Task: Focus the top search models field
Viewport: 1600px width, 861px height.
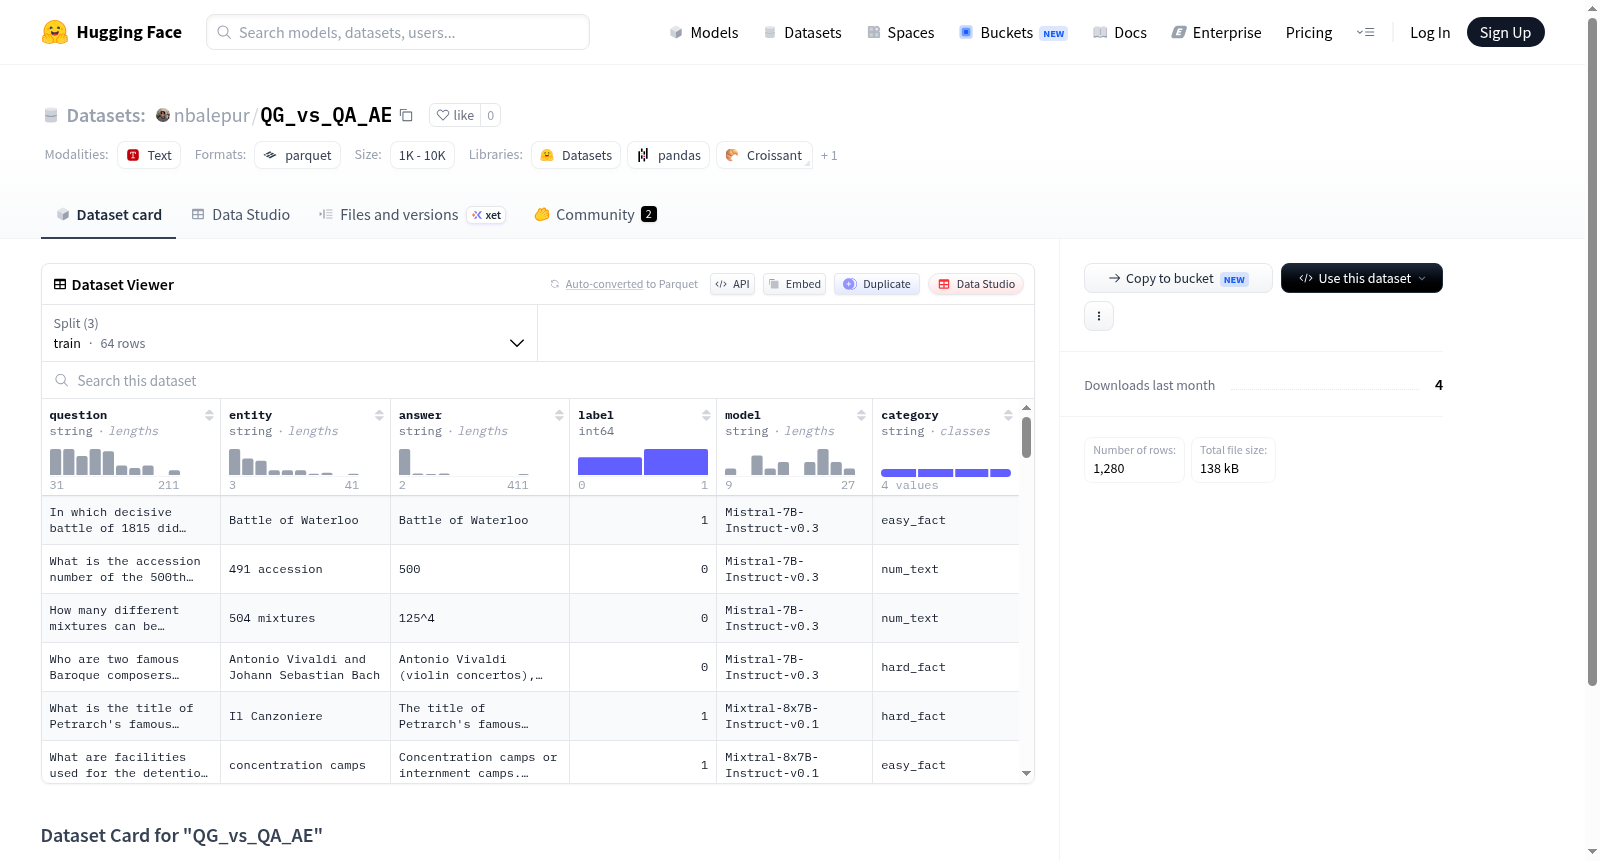Action: 398,32
